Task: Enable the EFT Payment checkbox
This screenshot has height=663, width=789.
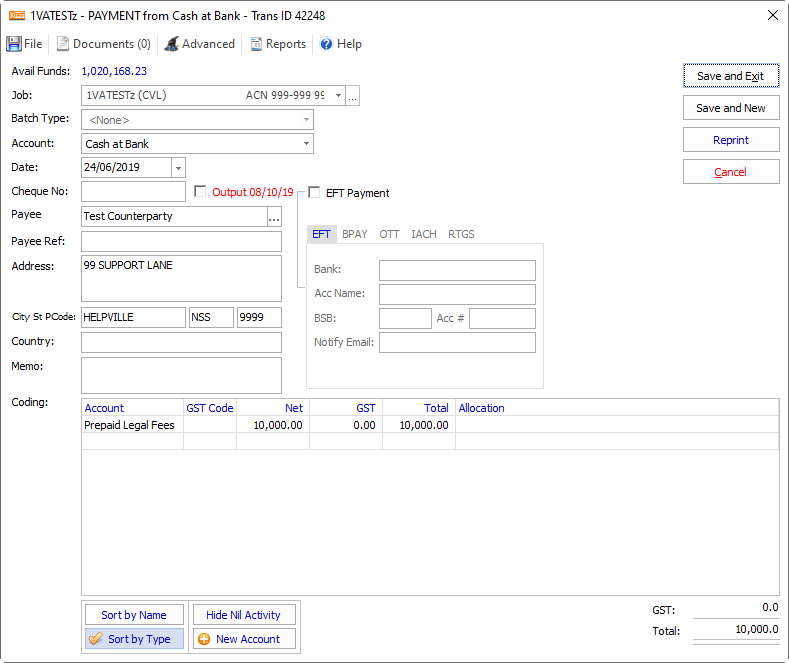Action: (315, 193)
